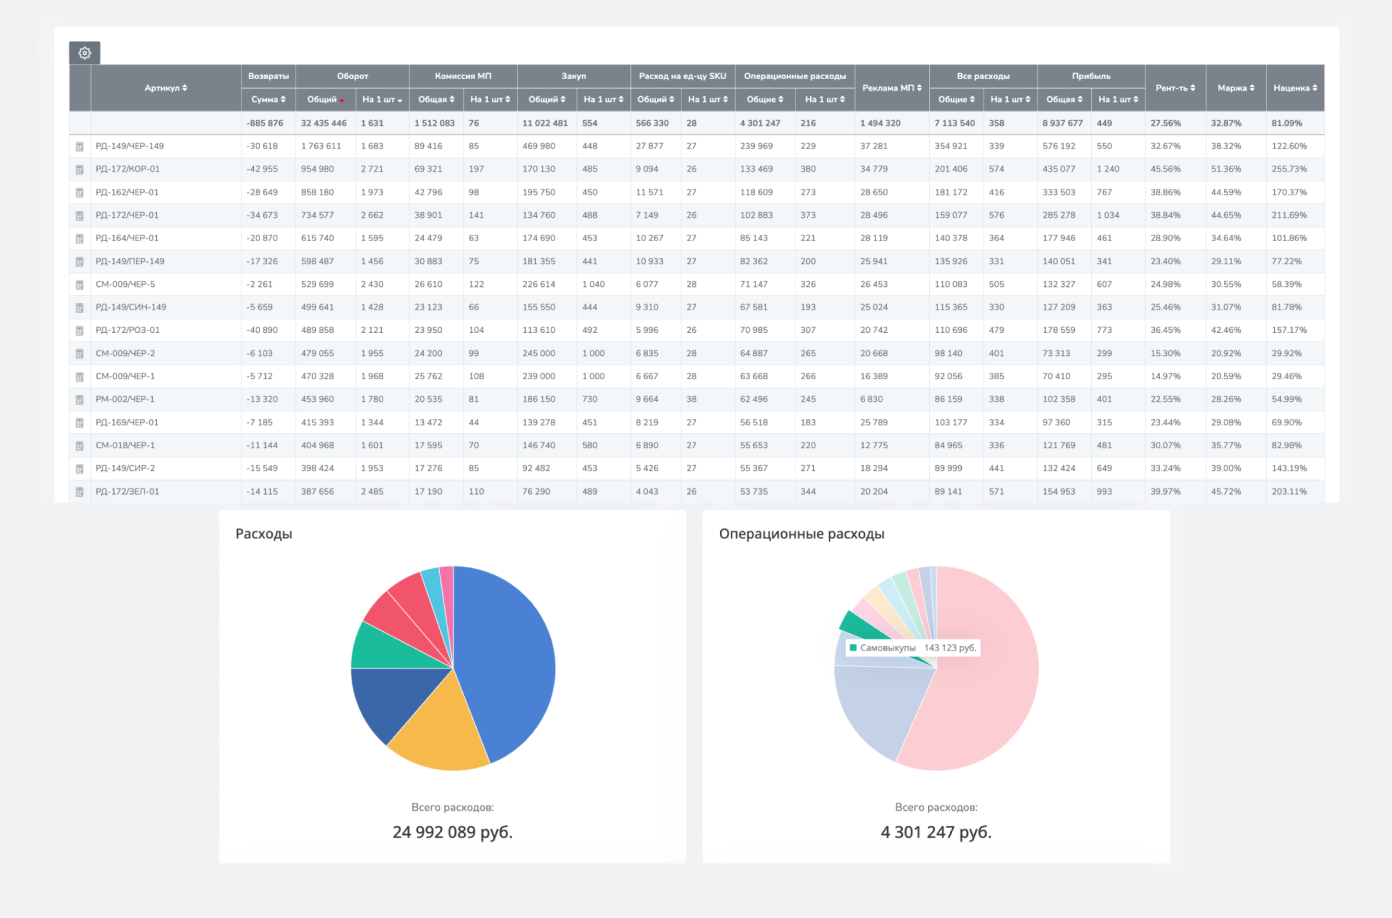Open calculator icon for СМ-009/ЧЕР-5 row
Screen dimensions: 1392x918
(x=80, y=285)
